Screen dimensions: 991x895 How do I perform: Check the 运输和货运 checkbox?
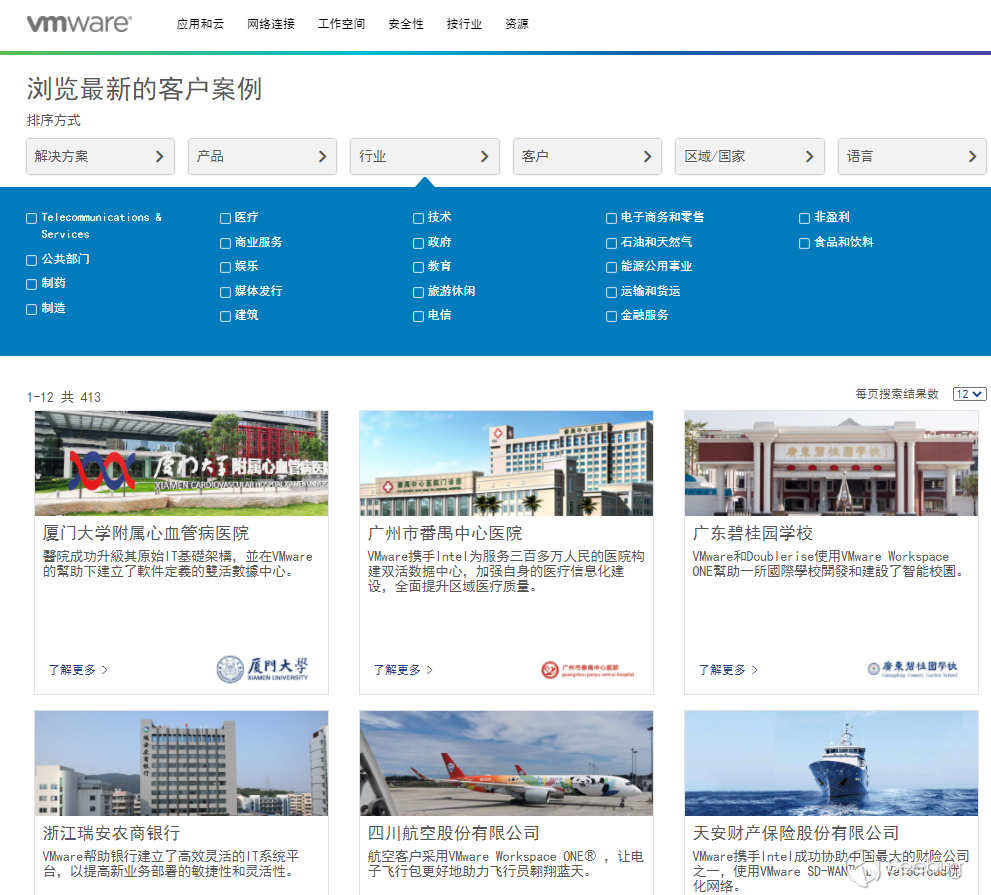(x=611, y=292)
